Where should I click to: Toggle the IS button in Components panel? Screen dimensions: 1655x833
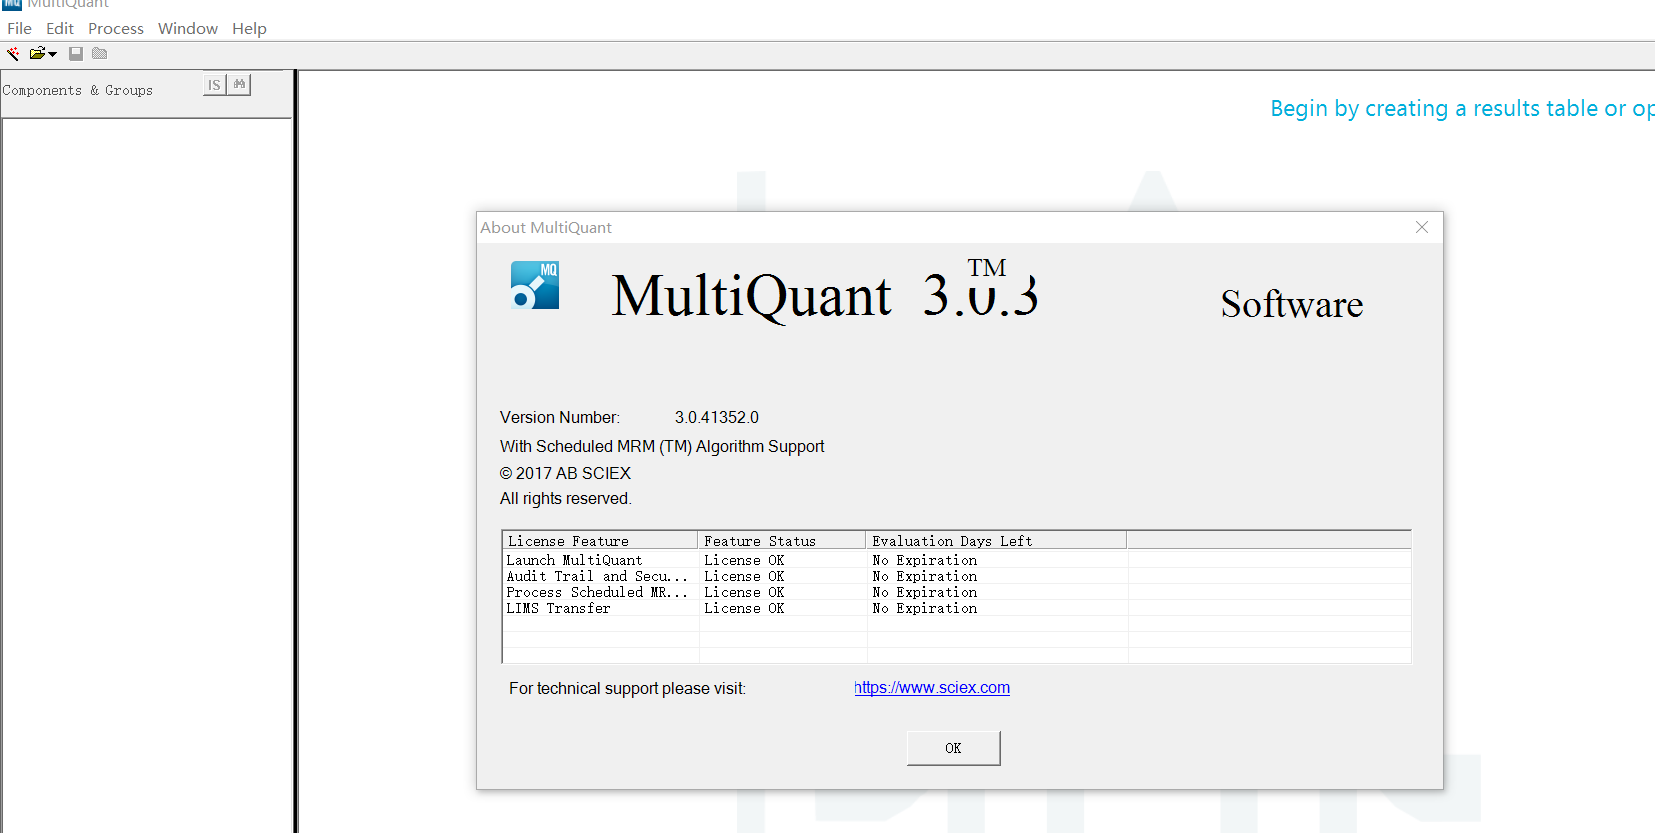pos(214,85)
